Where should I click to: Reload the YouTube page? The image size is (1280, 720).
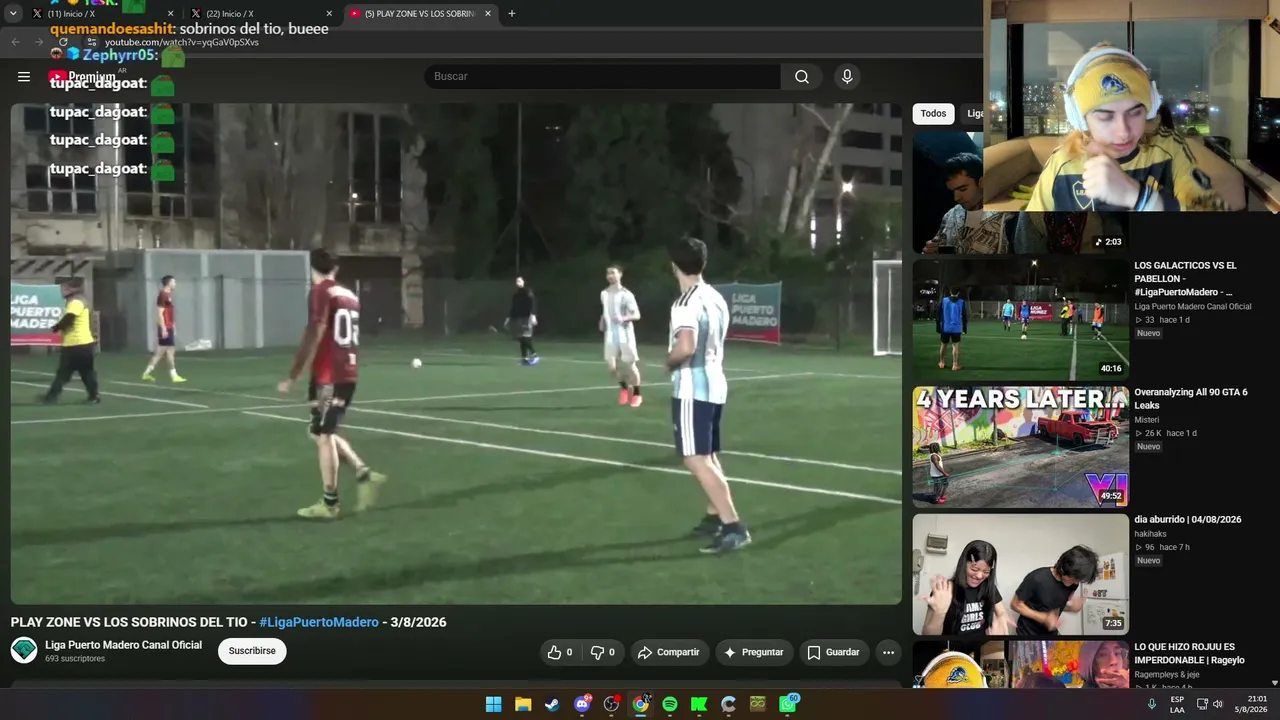(63, 42)
